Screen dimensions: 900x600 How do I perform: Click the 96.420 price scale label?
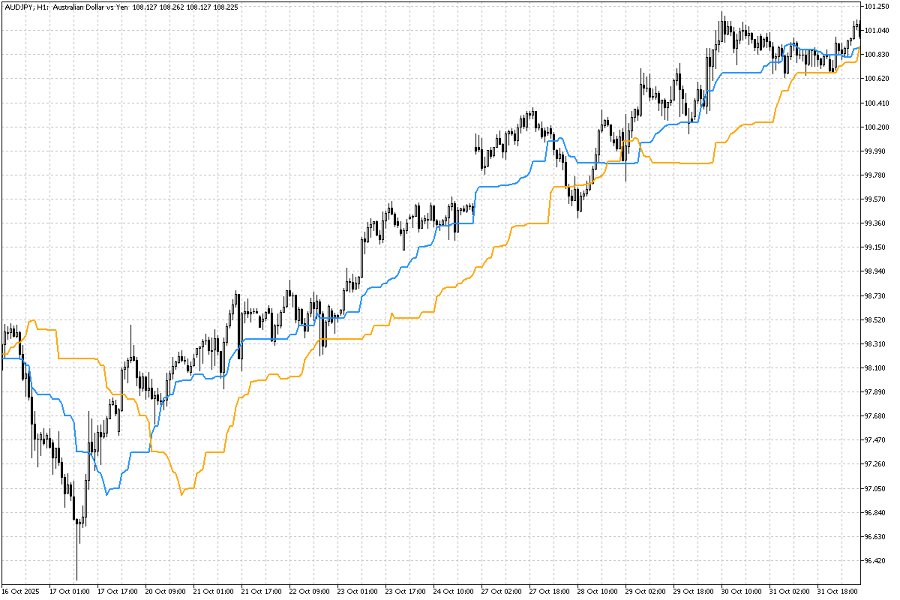point(875,561)
